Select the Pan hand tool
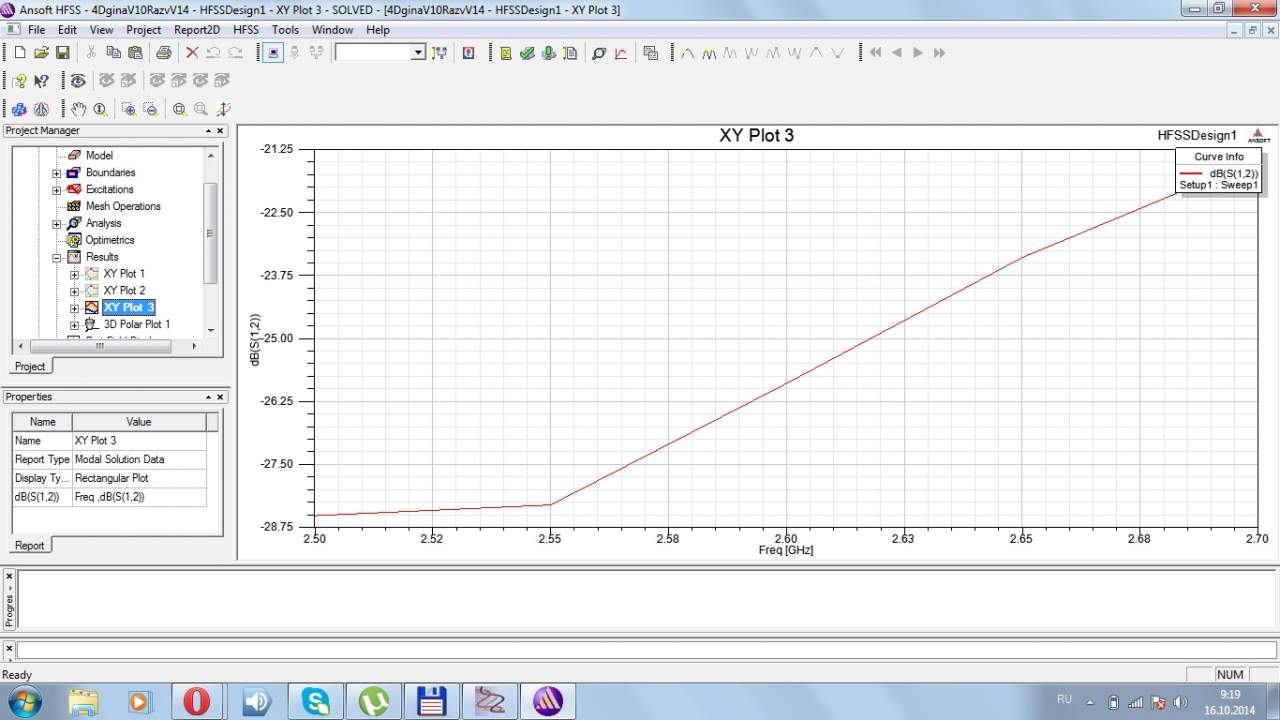 [78, 109]
